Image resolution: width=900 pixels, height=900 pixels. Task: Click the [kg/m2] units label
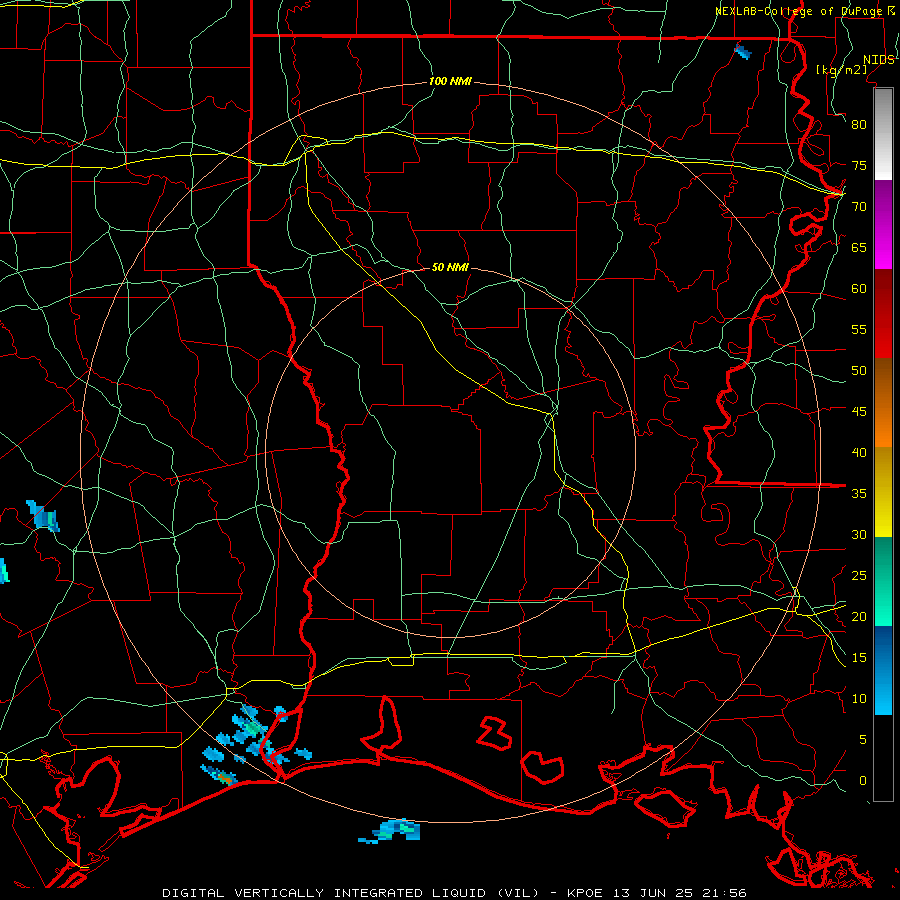tap(841, 70)
